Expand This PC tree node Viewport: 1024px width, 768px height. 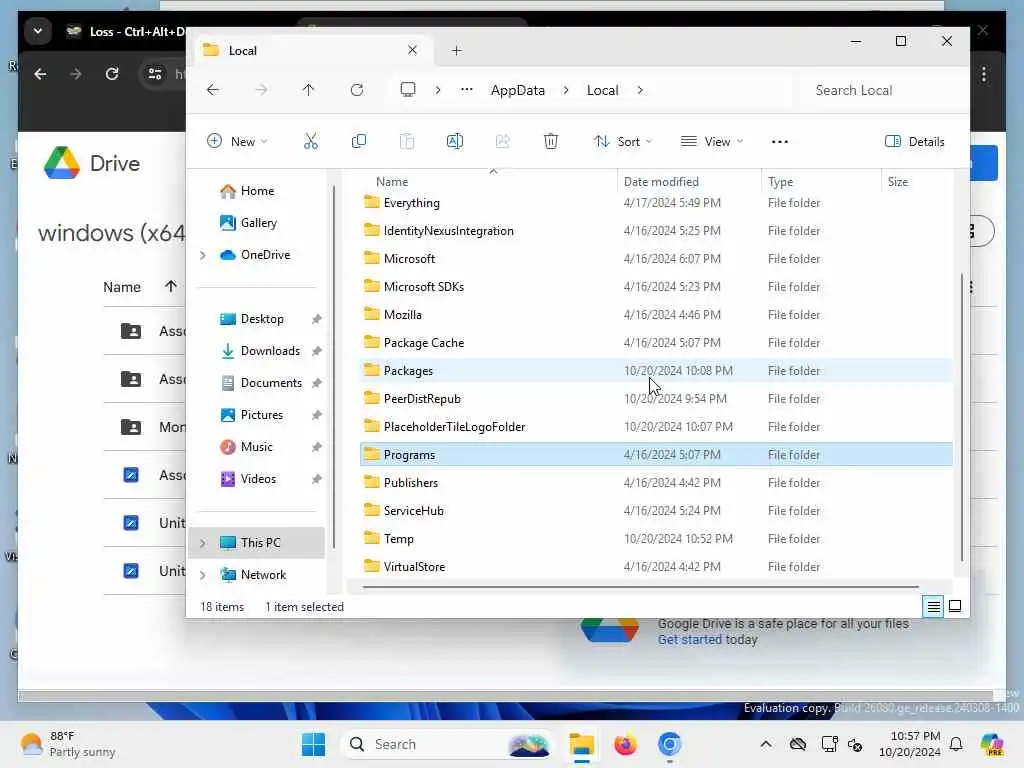click(202, 543)
